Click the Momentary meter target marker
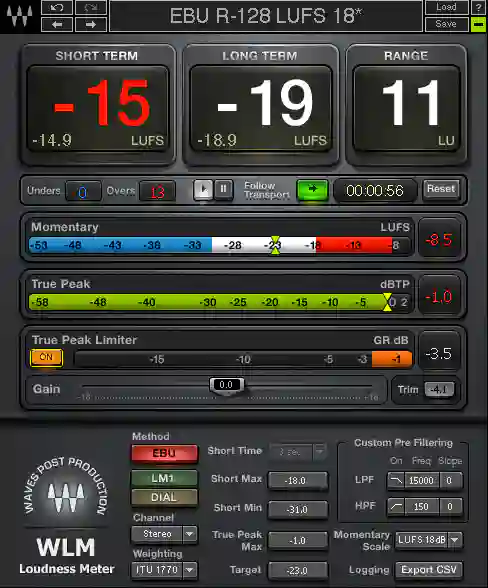This screenshot has height=588, width=488. pyautogui.click(x=275, y=245)
